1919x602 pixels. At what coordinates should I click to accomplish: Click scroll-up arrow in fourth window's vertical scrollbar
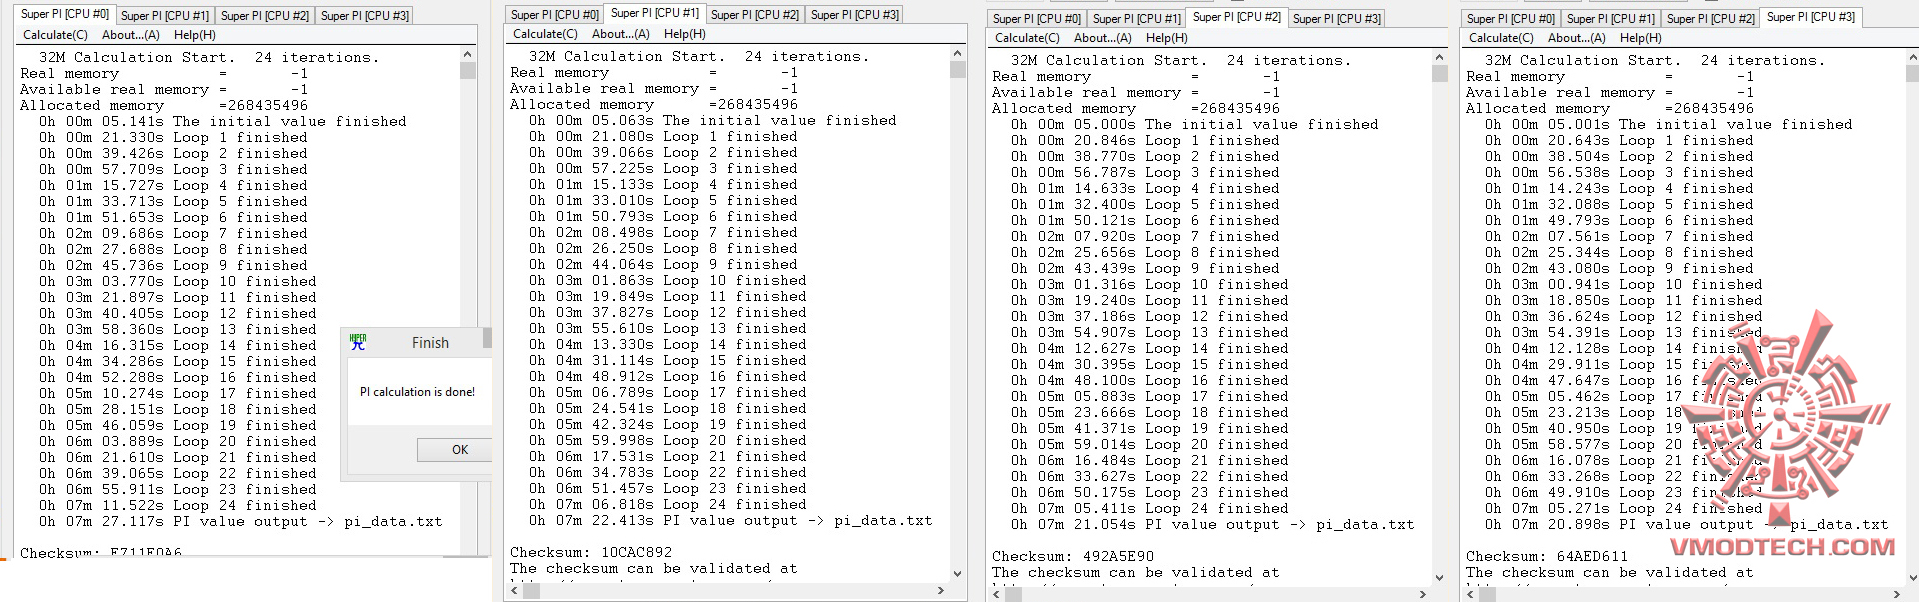pyautogui.click(x=1914, y=58)
